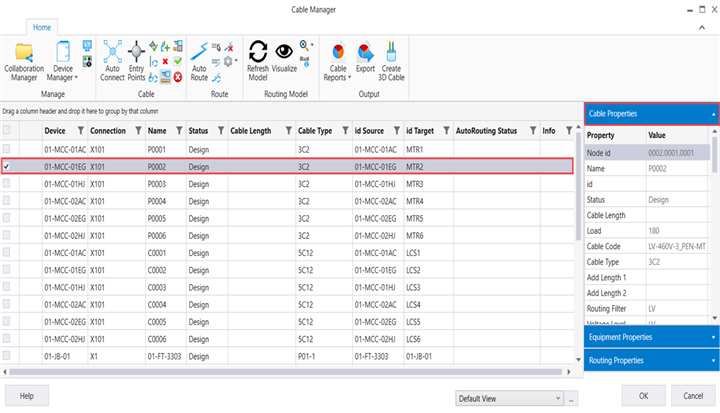Check the box for cable C0003
Screen dimensions: 720x413
[6, 287]
